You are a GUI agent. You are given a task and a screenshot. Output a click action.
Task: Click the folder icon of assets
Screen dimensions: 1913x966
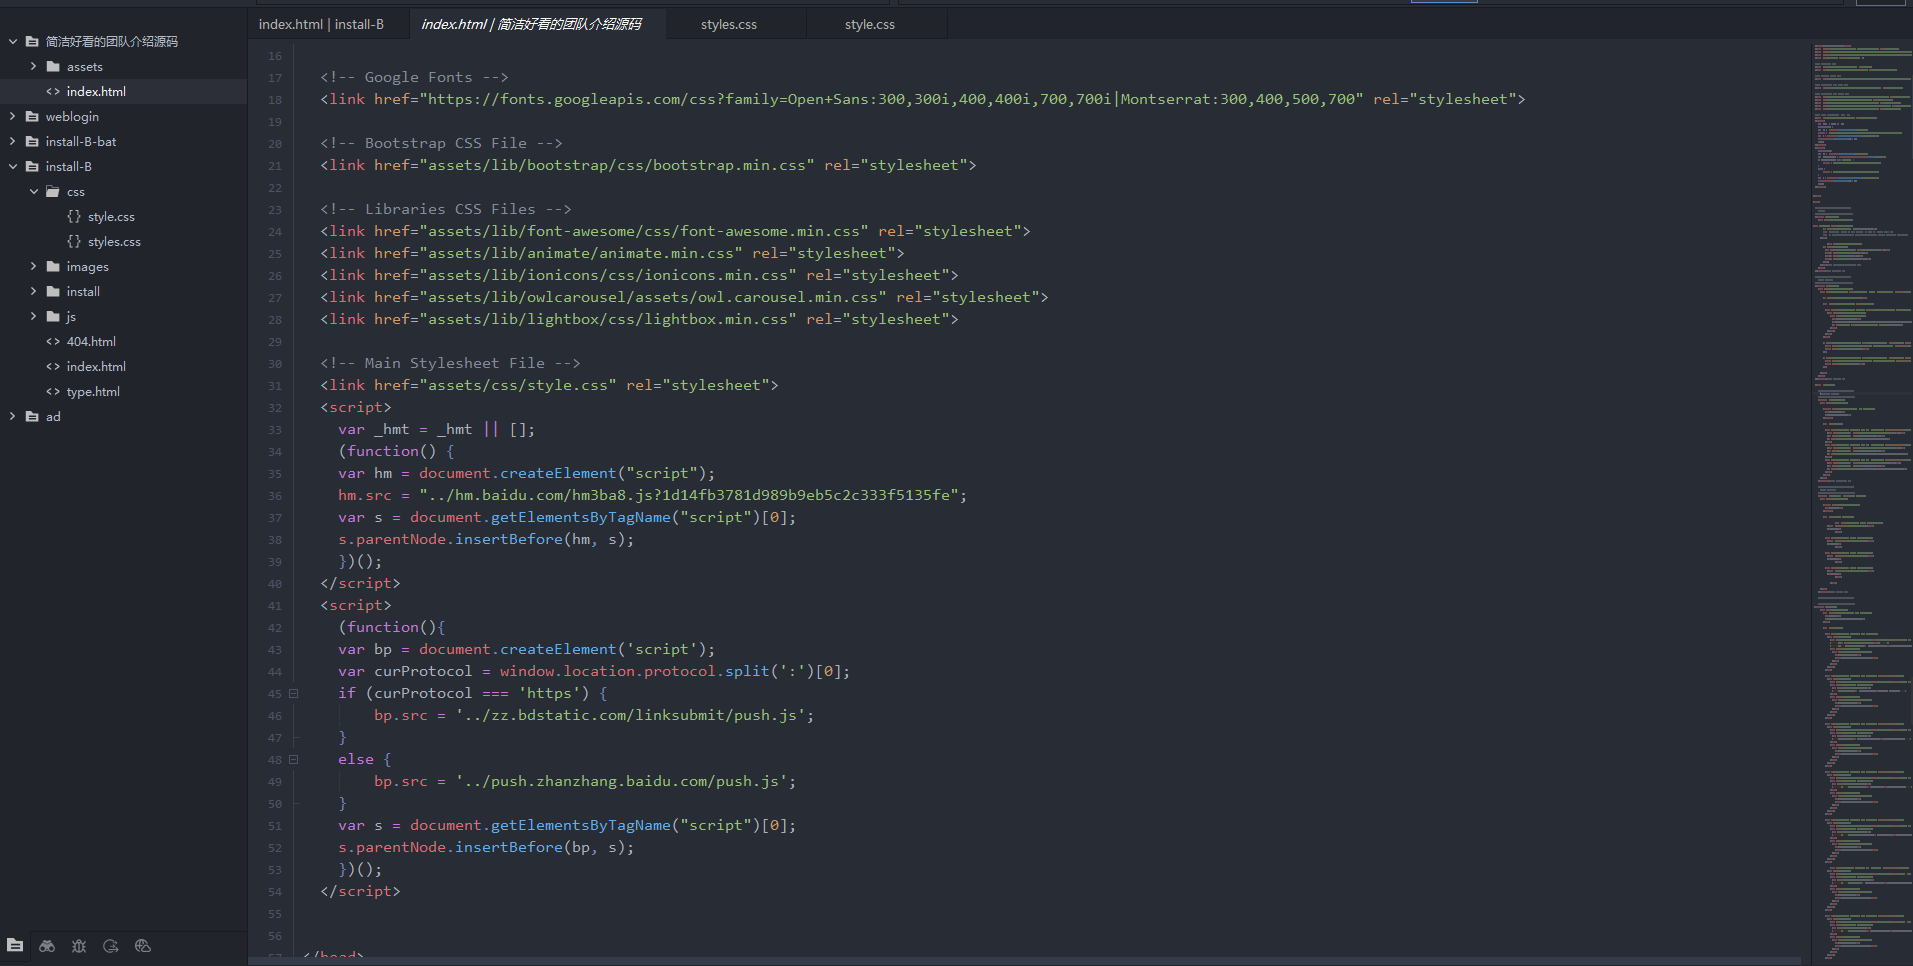click(53, 67)
